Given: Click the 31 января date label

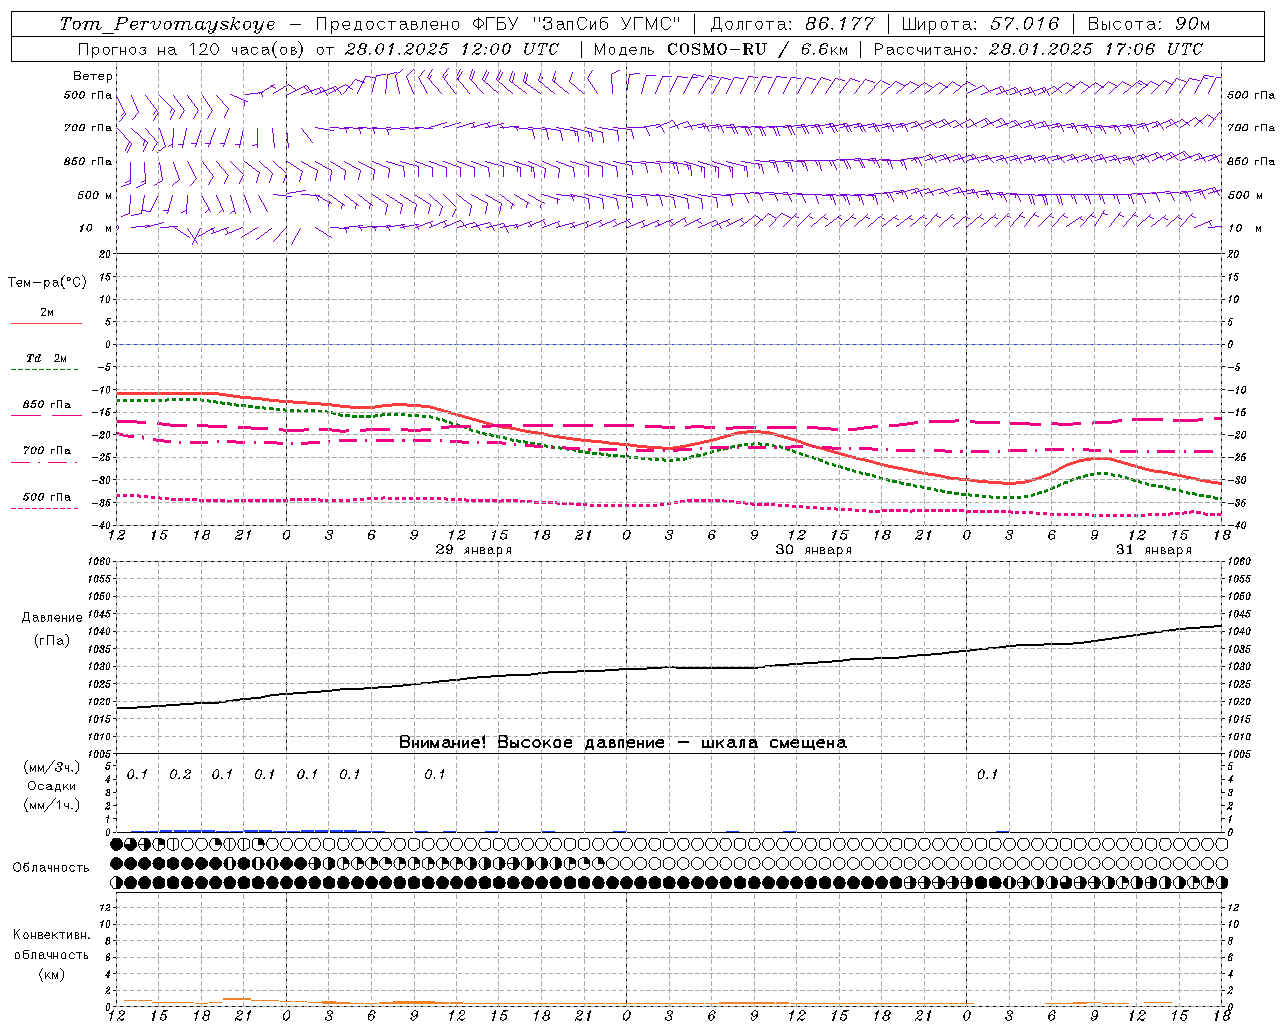Looking at the screenshot, I should (1154, 550).
